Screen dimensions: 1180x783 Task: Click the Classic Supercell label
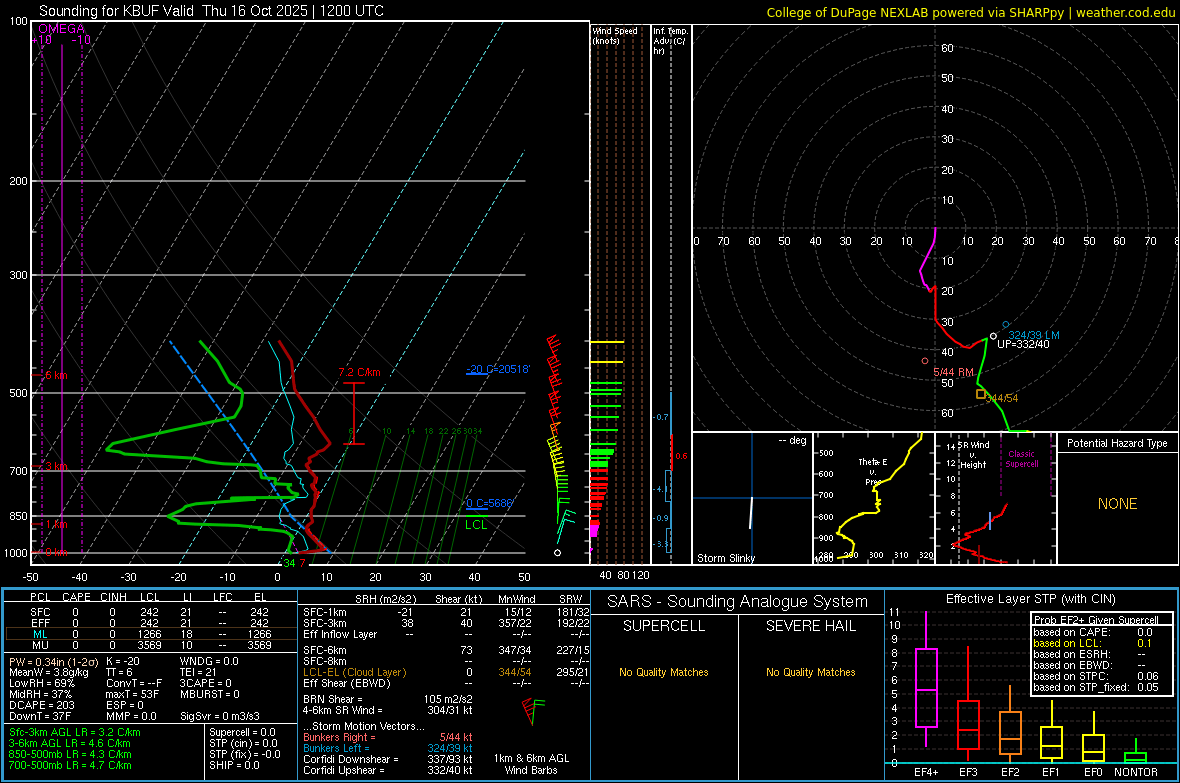[x=1021, y=459]
